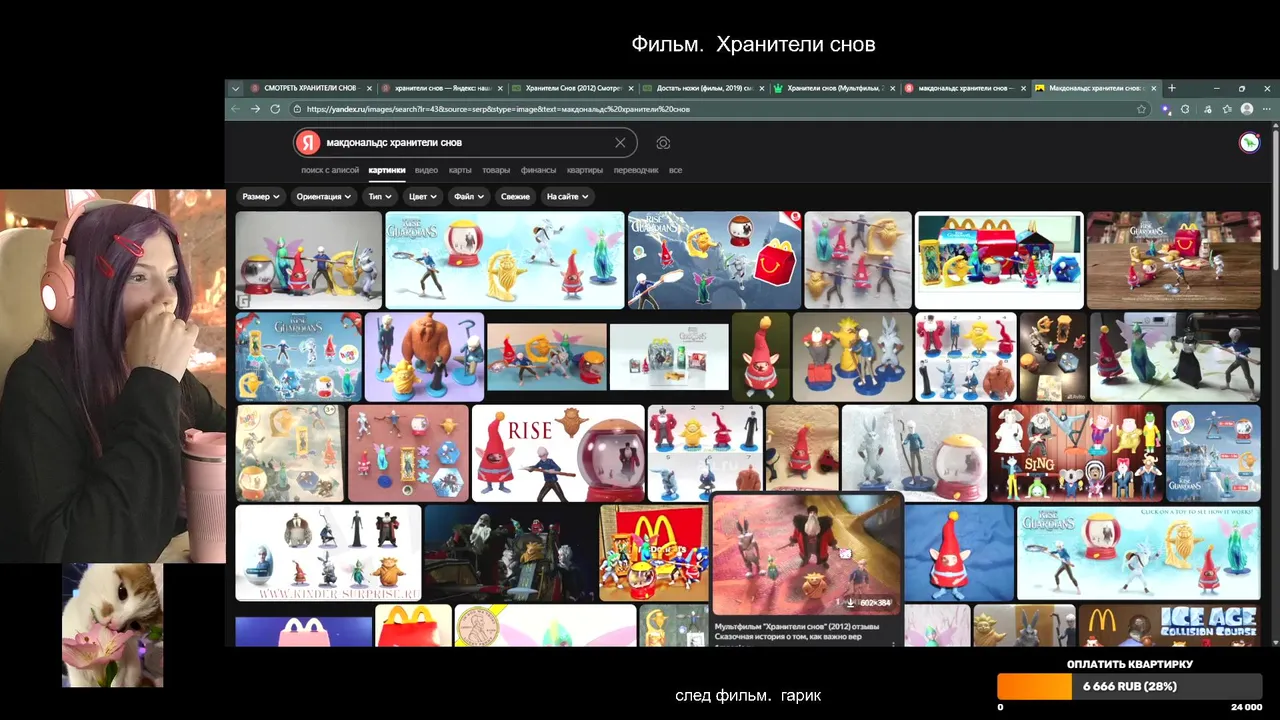
Task: Bookmark the page with the star icon
Action: 1141,109
